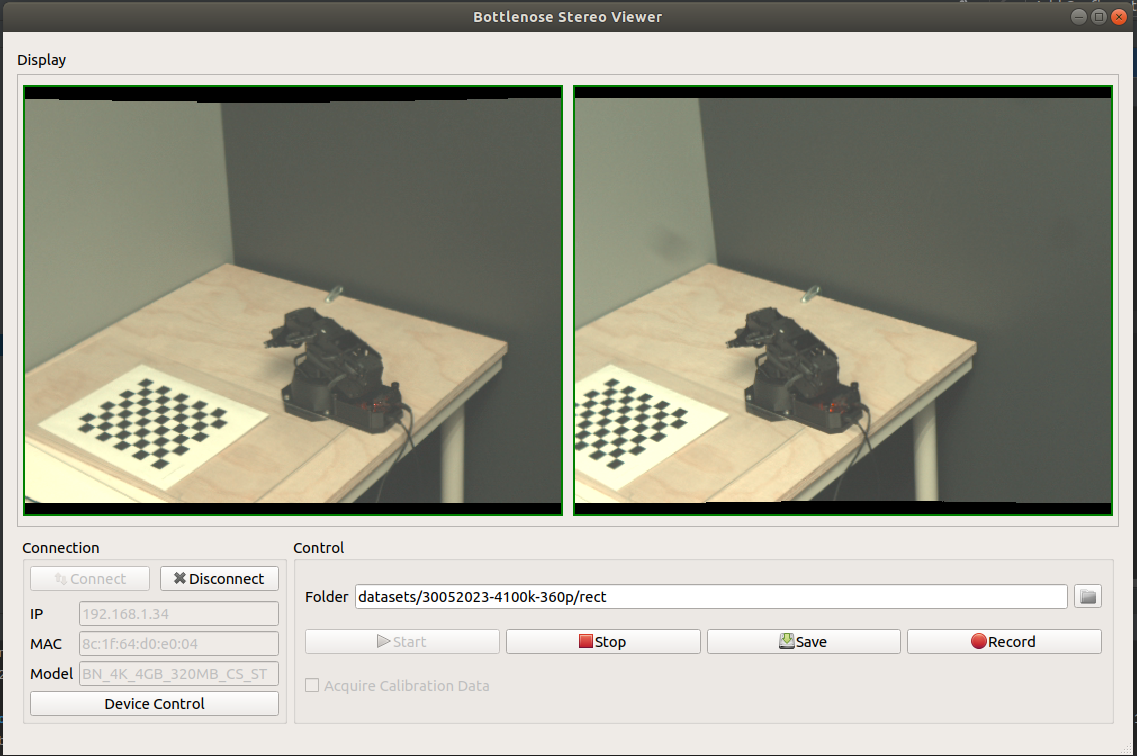This screenshot has height=756, width=1137.
Task: Toggle Acquire Calibration Data checkbox
Action: pyautogui.click(x=312, y=685)
